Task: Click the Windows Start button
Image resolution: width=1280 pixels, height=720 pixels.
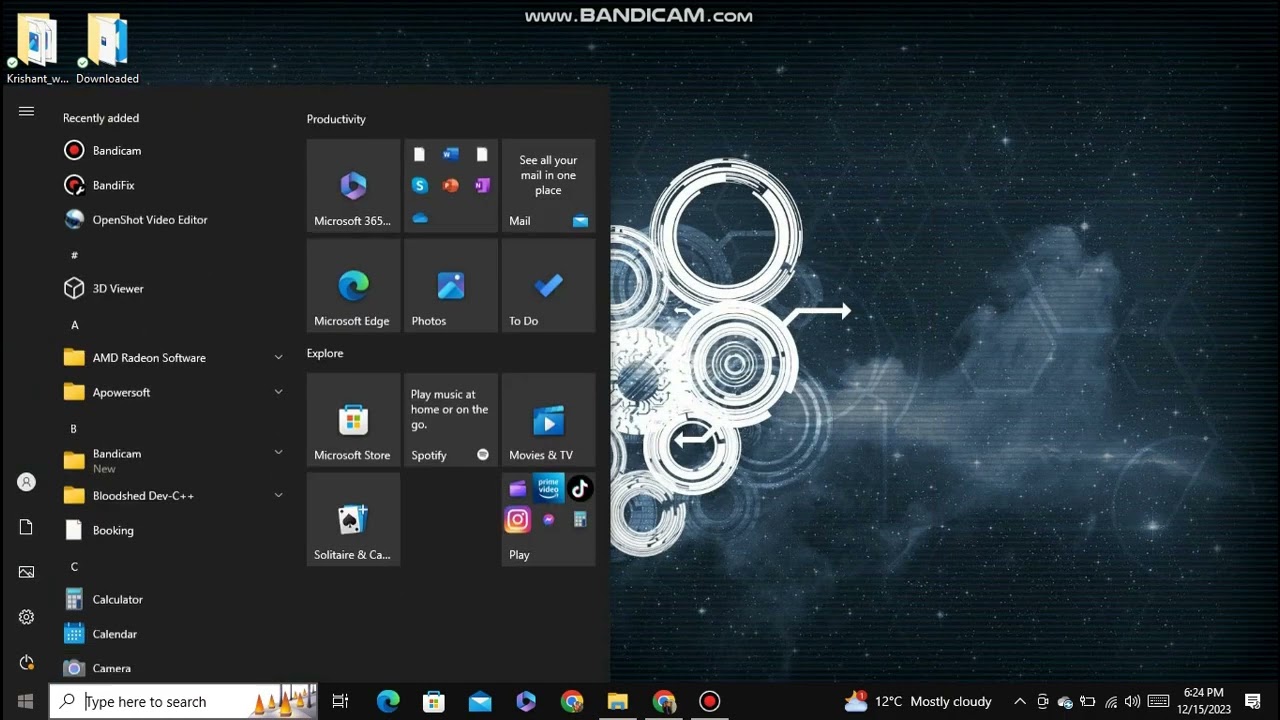Action: click(x=25, y=701)
